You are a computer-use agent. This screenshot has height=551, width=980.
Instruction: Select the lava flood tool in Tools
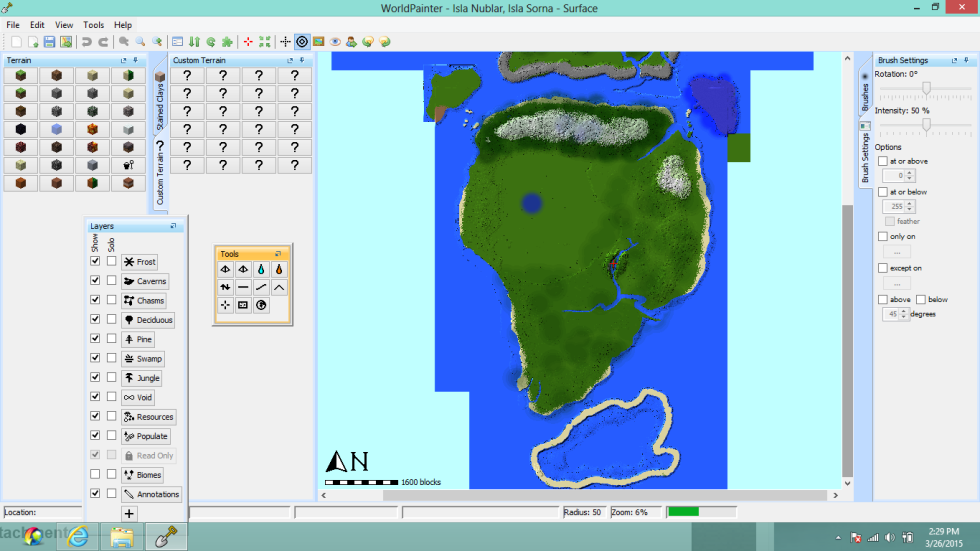click(278, 269)
